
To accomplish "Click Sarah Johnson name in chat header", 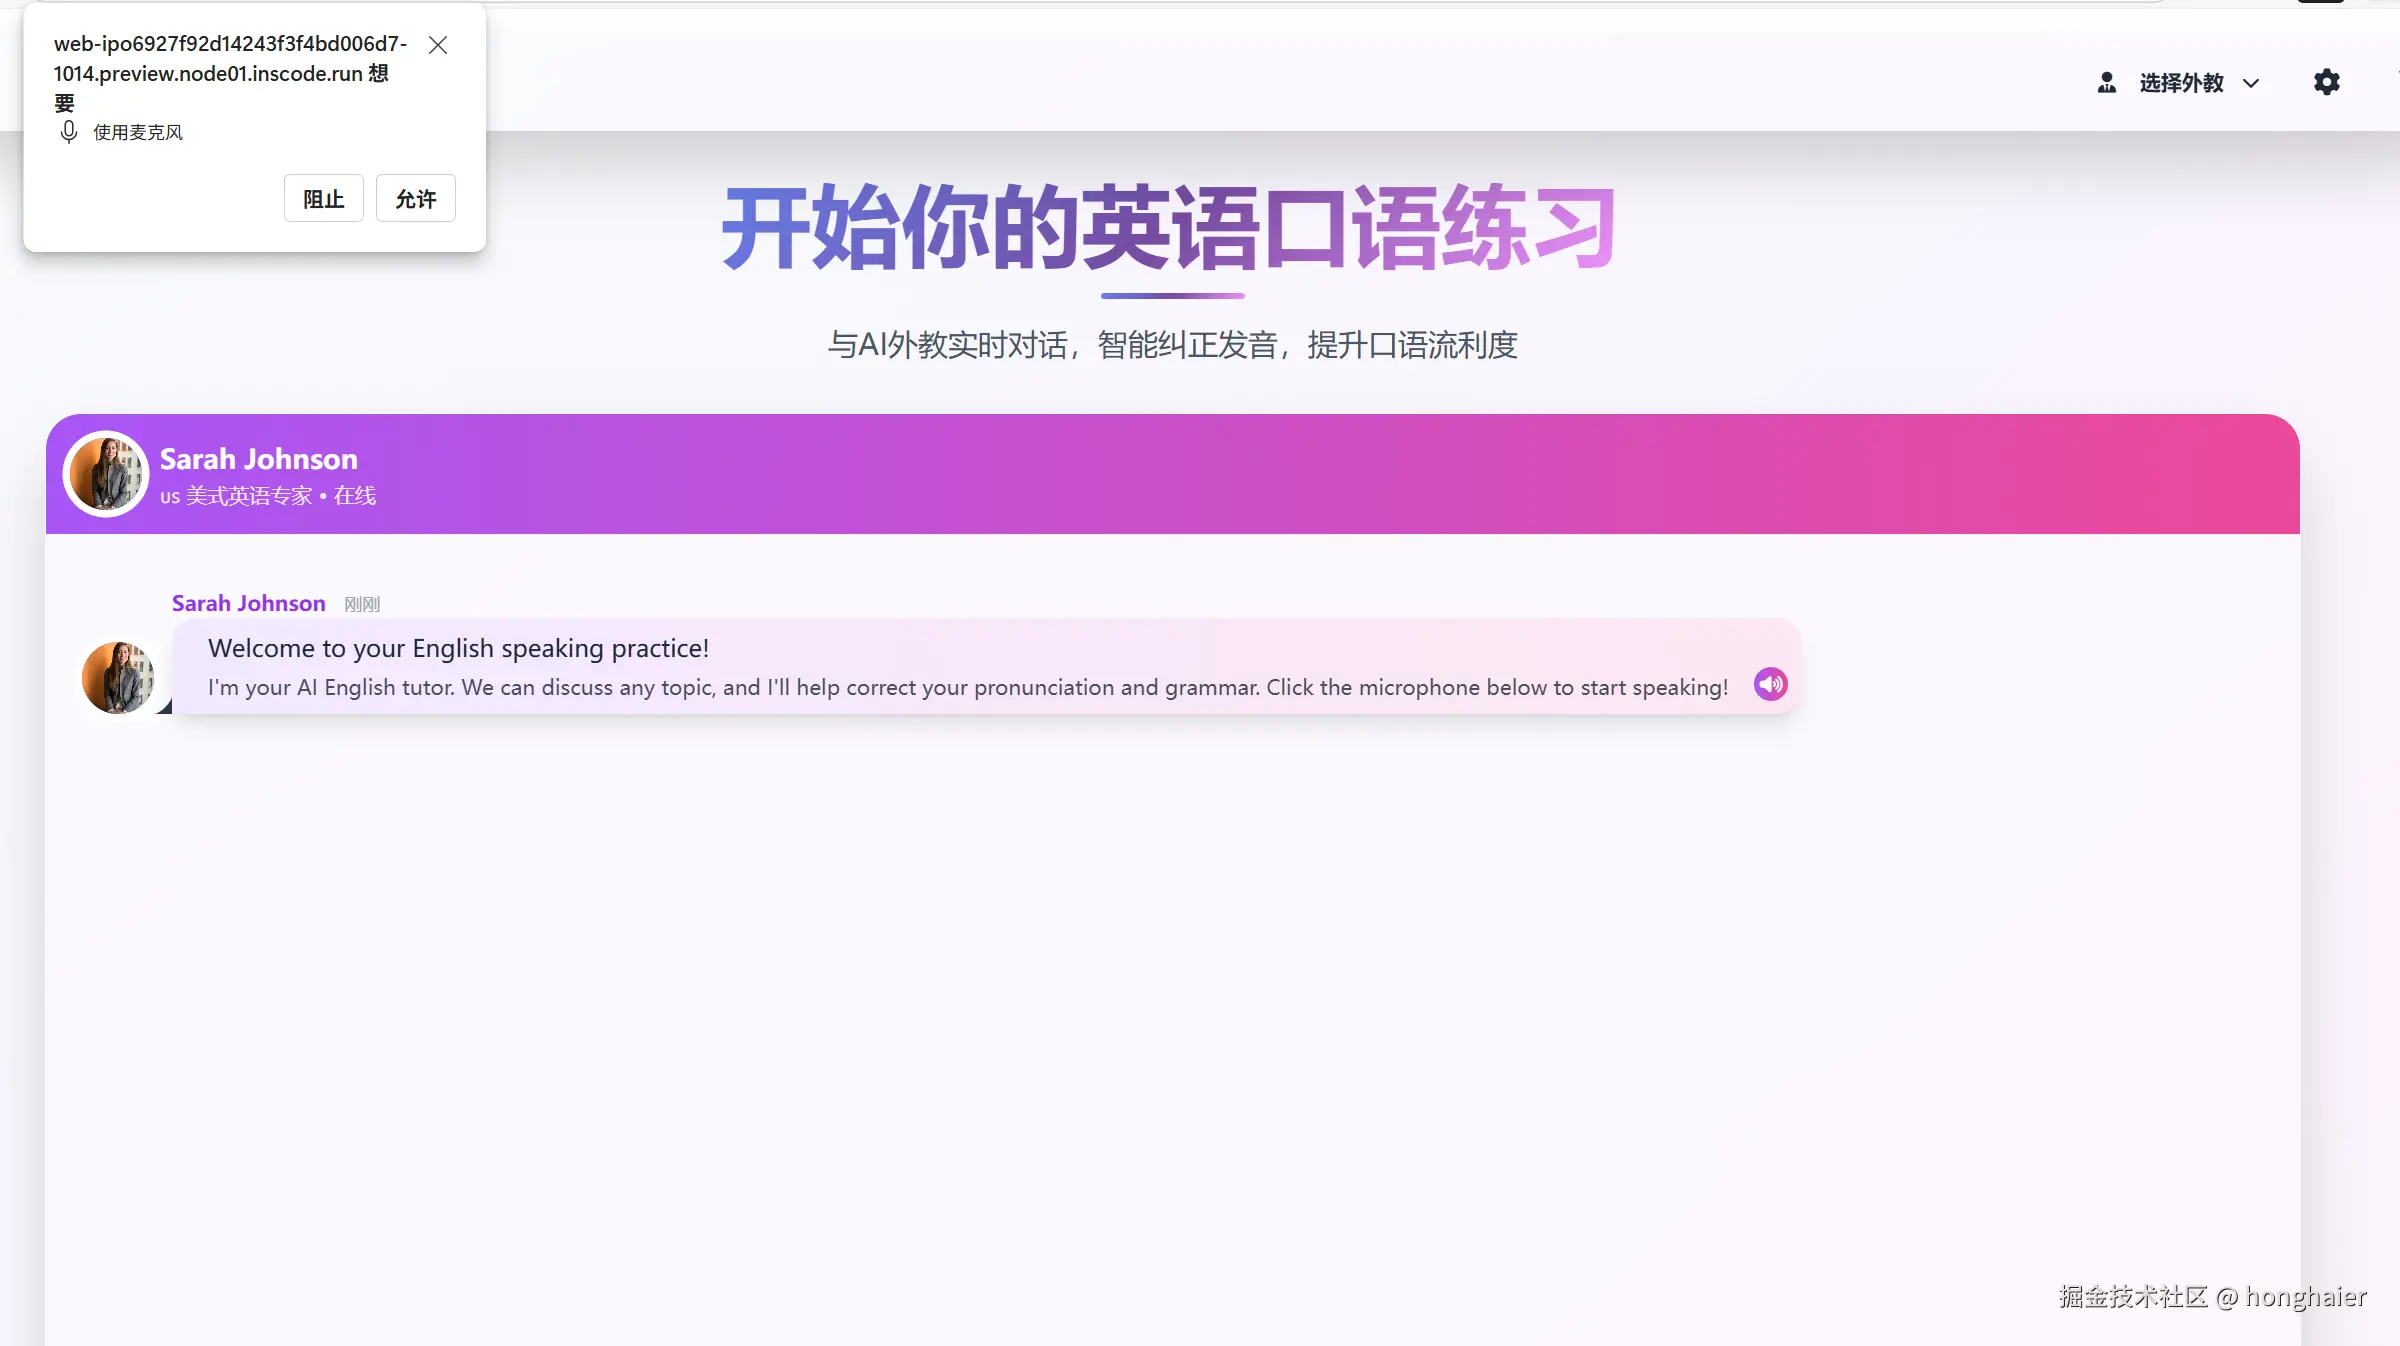I will 258,459.
